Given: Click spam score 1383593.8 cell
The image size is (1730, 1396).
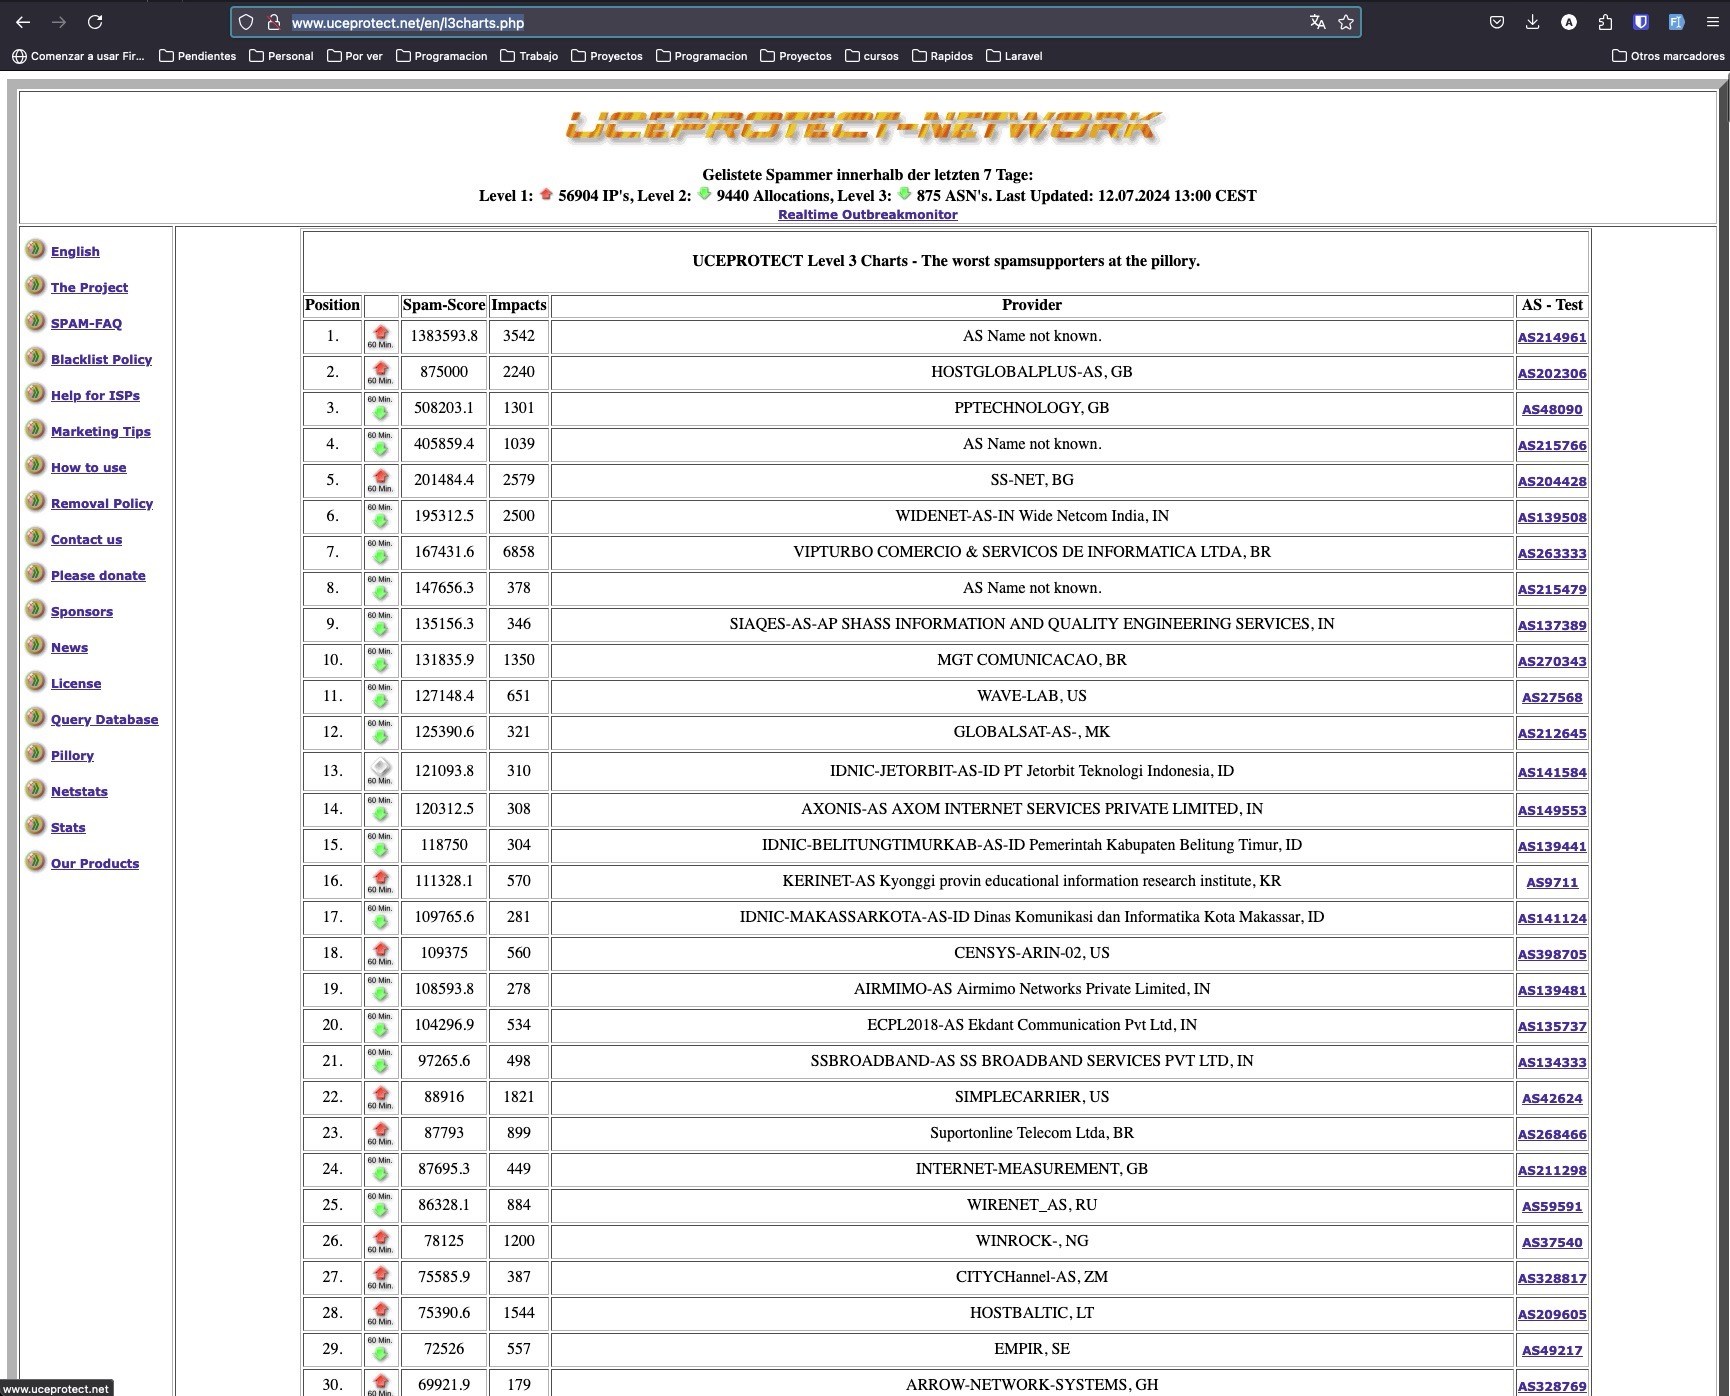Looking at the screenshot, I should click(444, 336).
